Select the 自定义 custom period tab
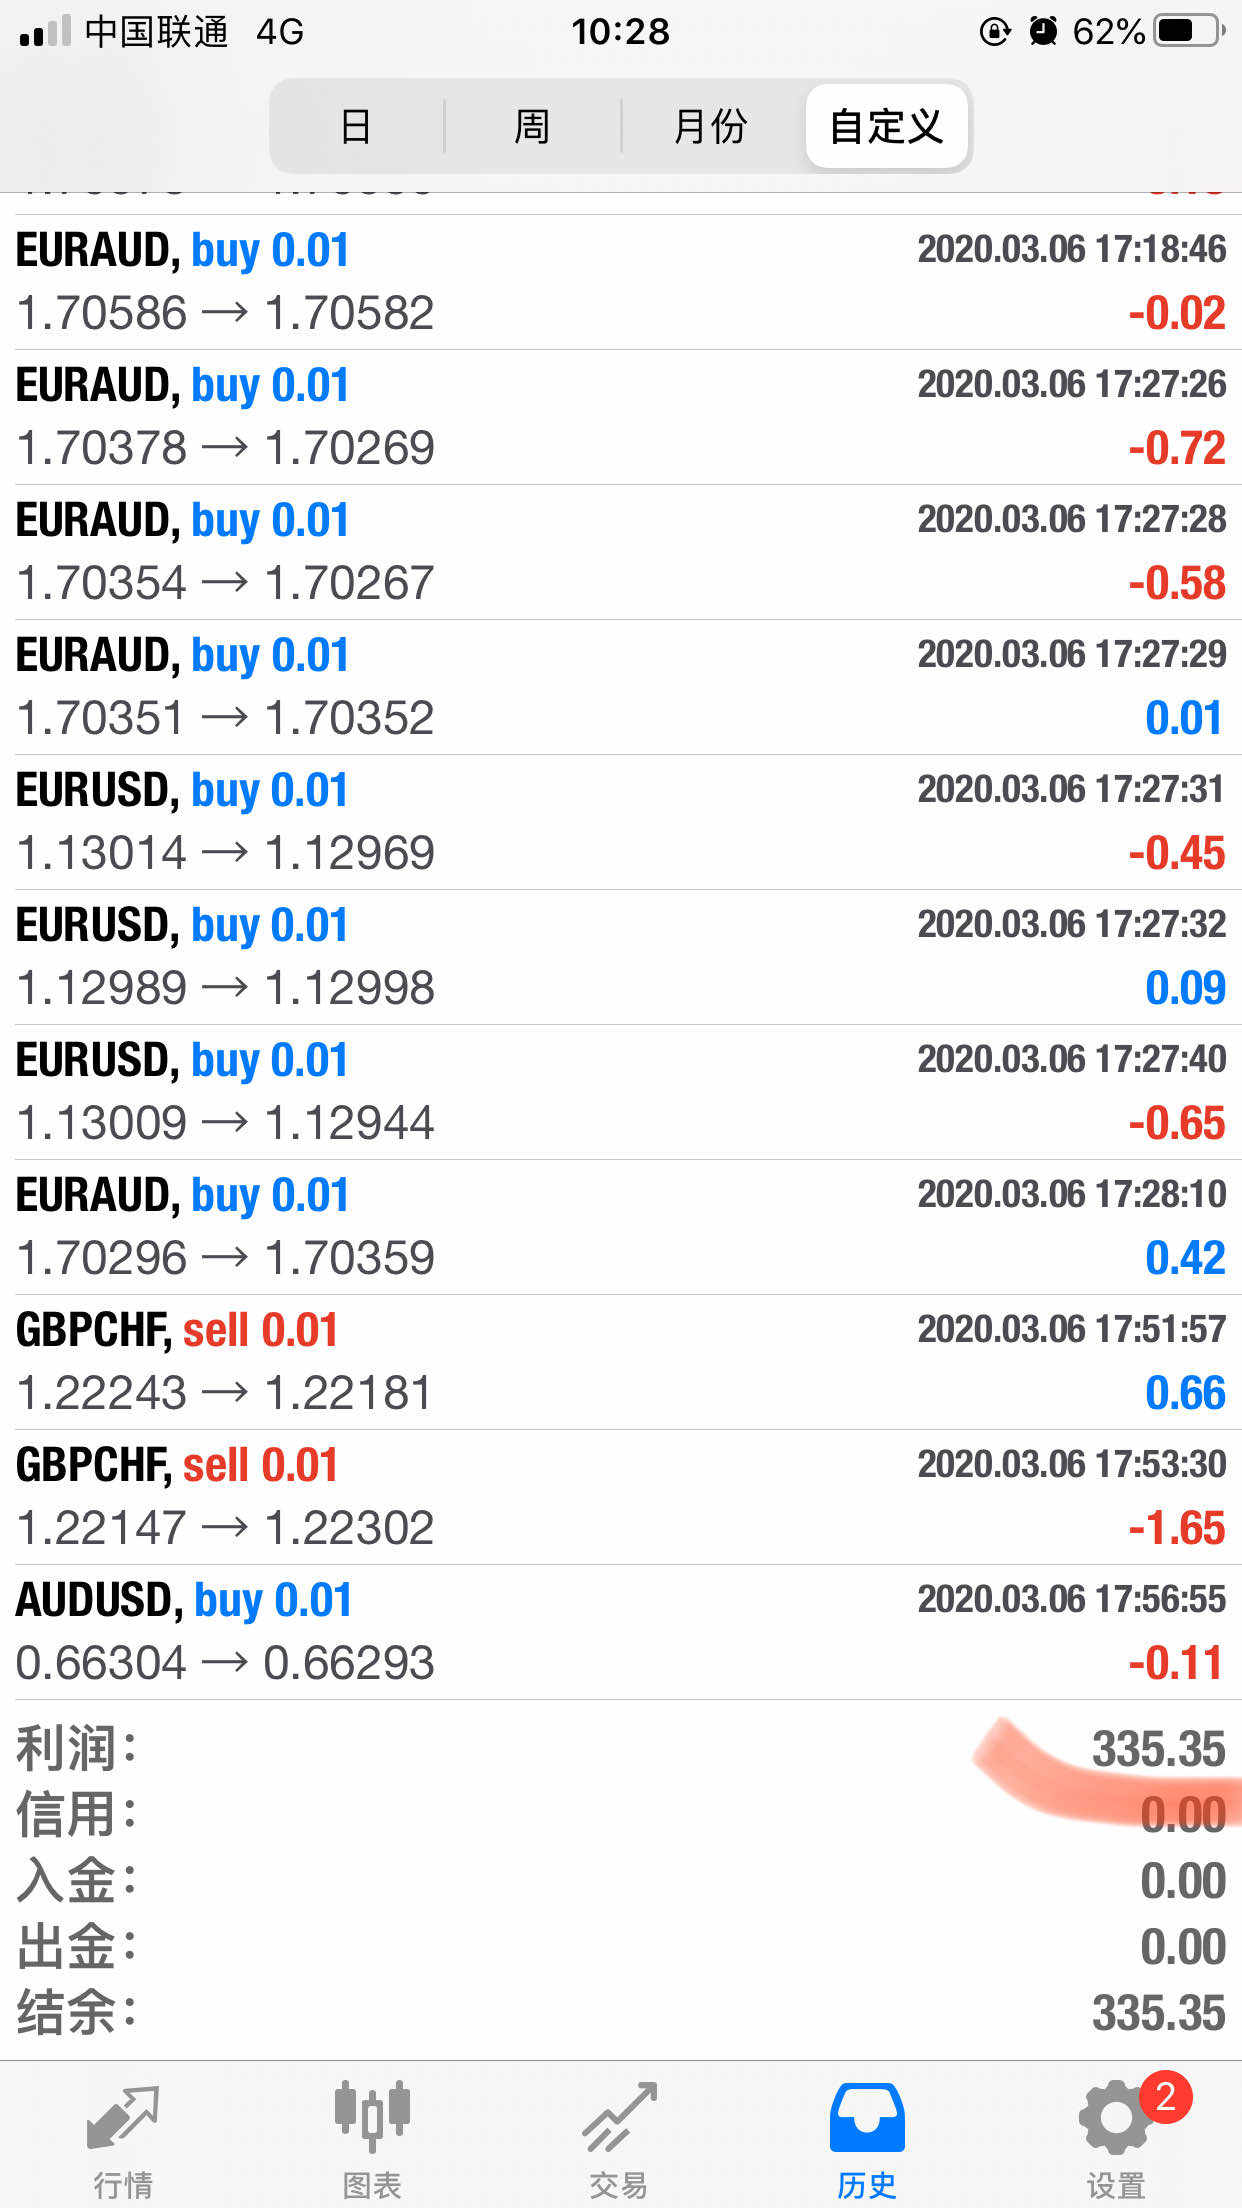 (886, 127)
